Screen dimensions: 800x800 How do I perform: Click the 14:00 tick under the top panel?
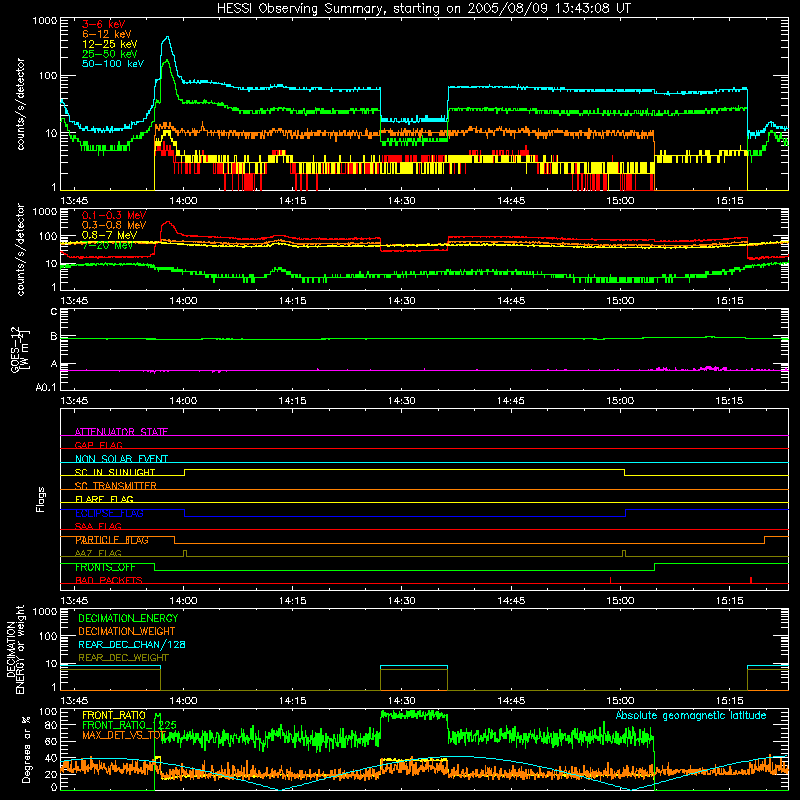click(x=183, y=201)
